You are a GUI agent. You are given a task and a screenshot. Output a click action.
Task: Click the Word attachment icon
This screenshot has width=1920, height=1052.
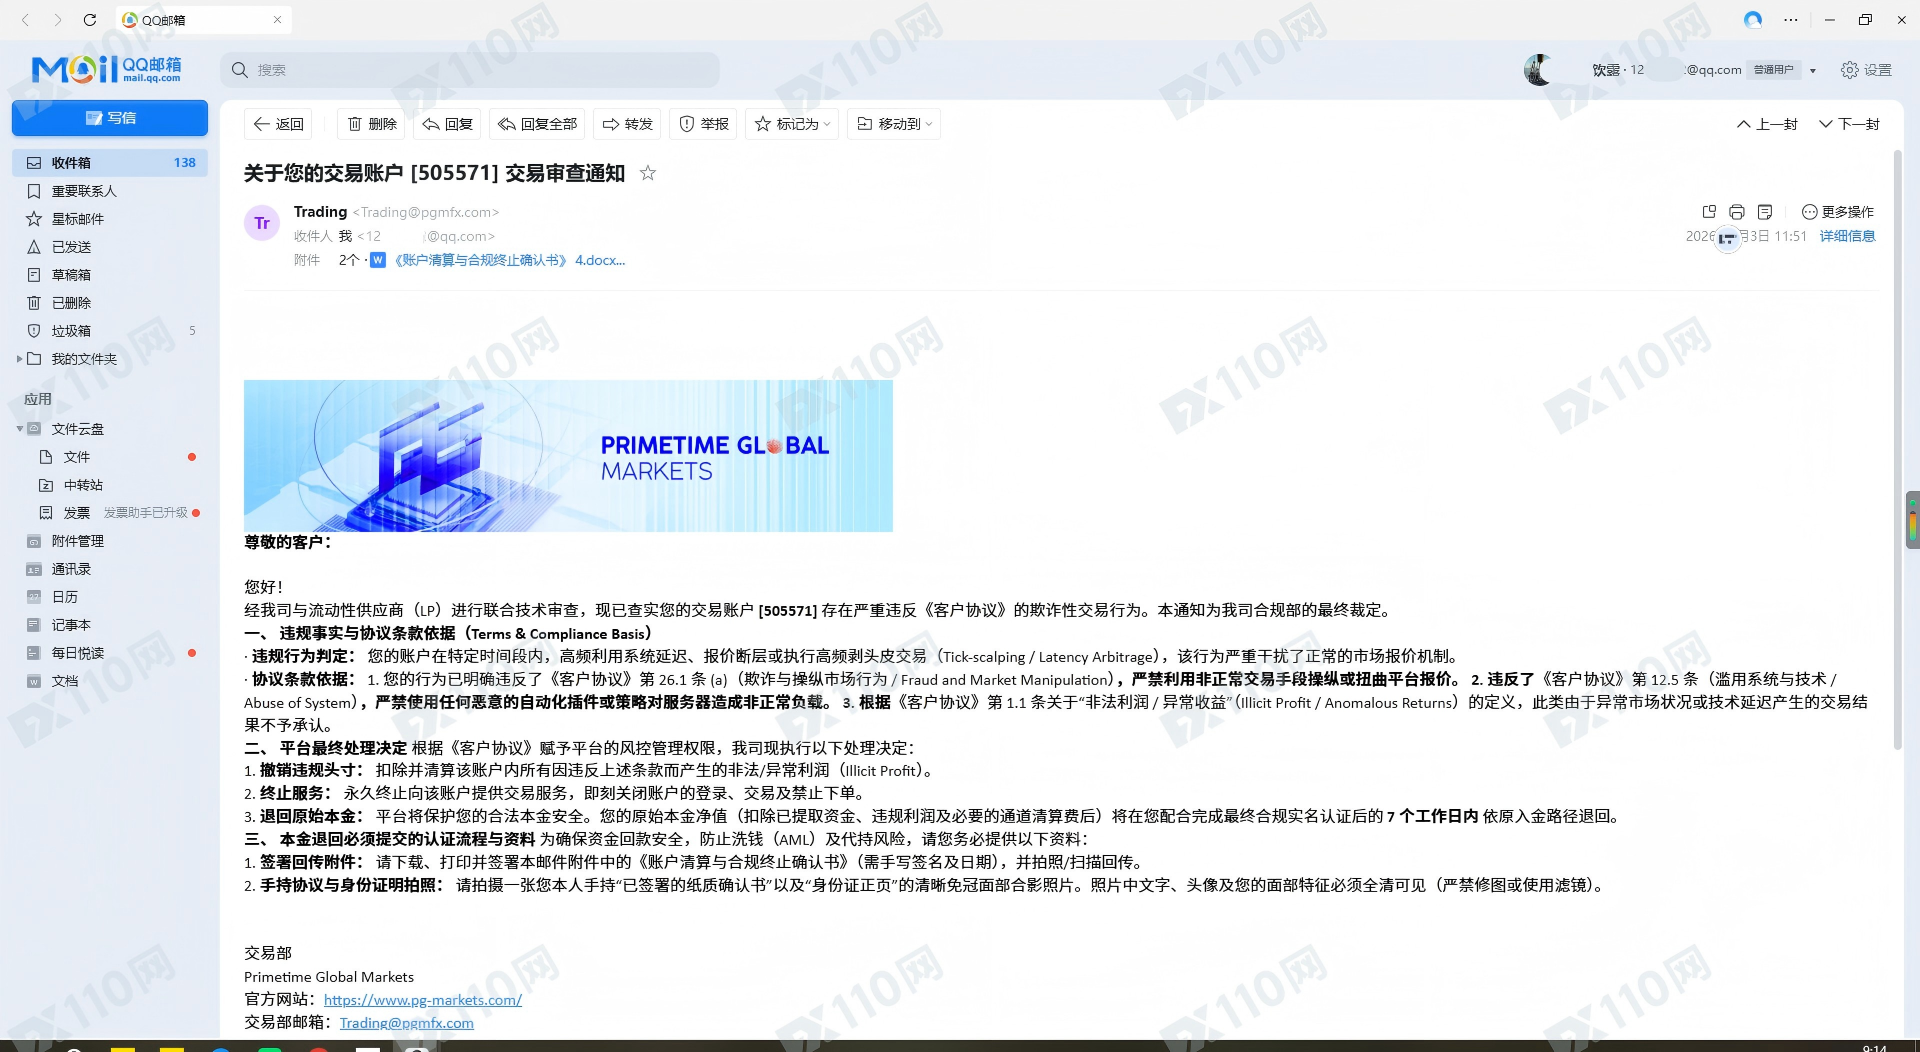click(378, 260)
